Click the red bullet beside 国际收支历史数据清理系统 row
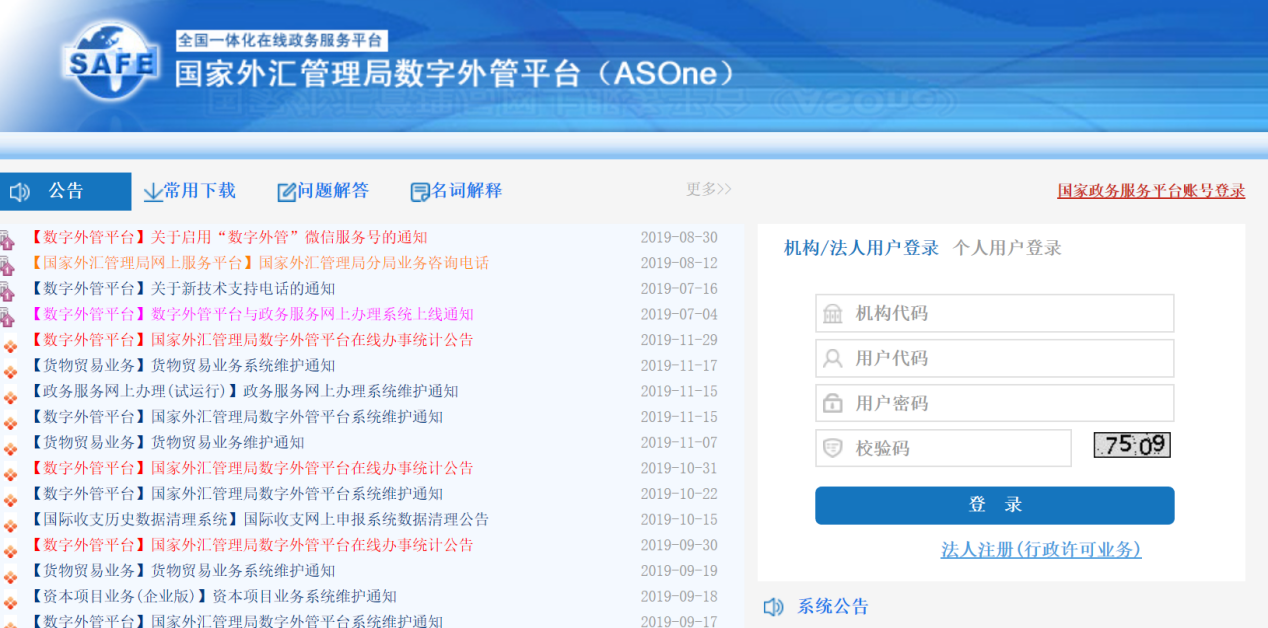Screen dimensions: 1268x628 [10, 526]
